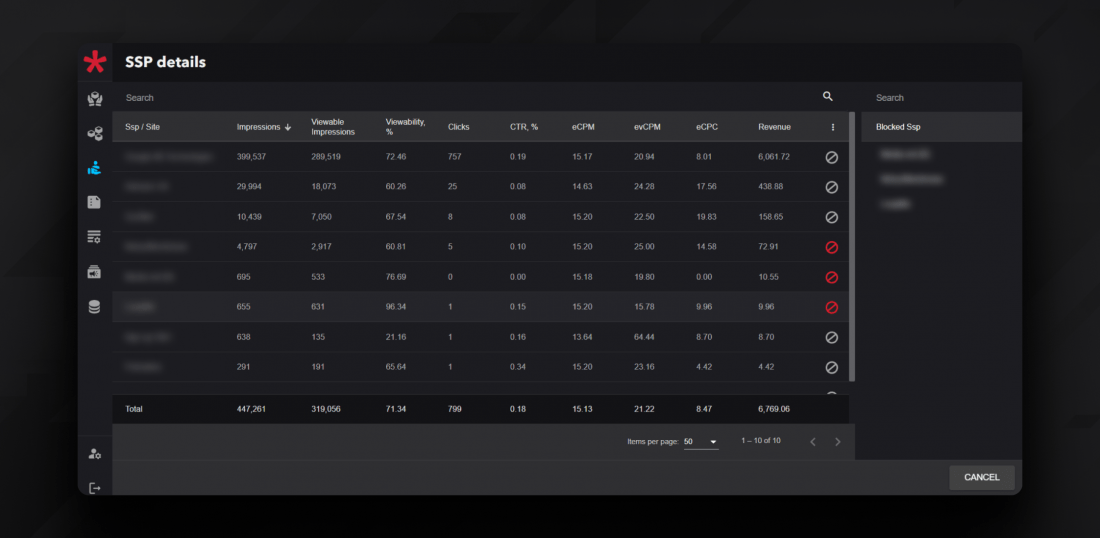The width and height of the screenshot is (1100, 538).
Task: Open the database stack sidebar icon
Action: pos(95,307)
